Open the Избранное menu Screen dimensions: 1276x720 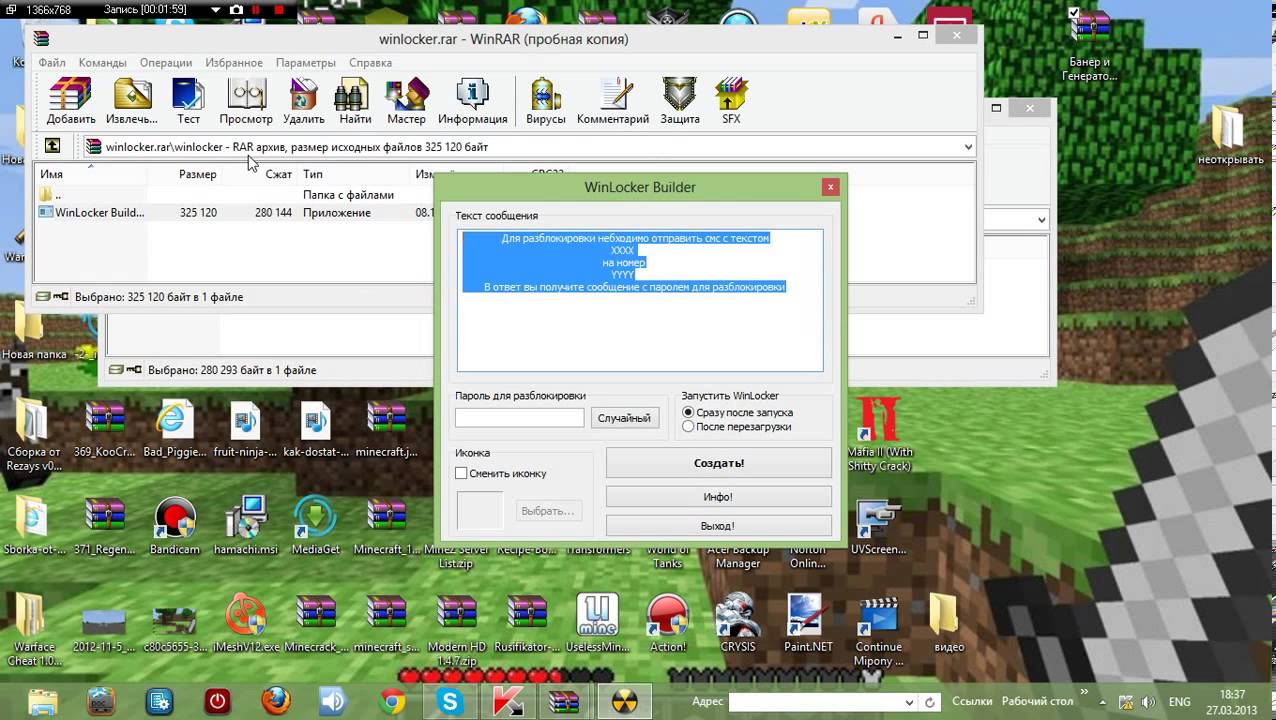coord(234,62)
